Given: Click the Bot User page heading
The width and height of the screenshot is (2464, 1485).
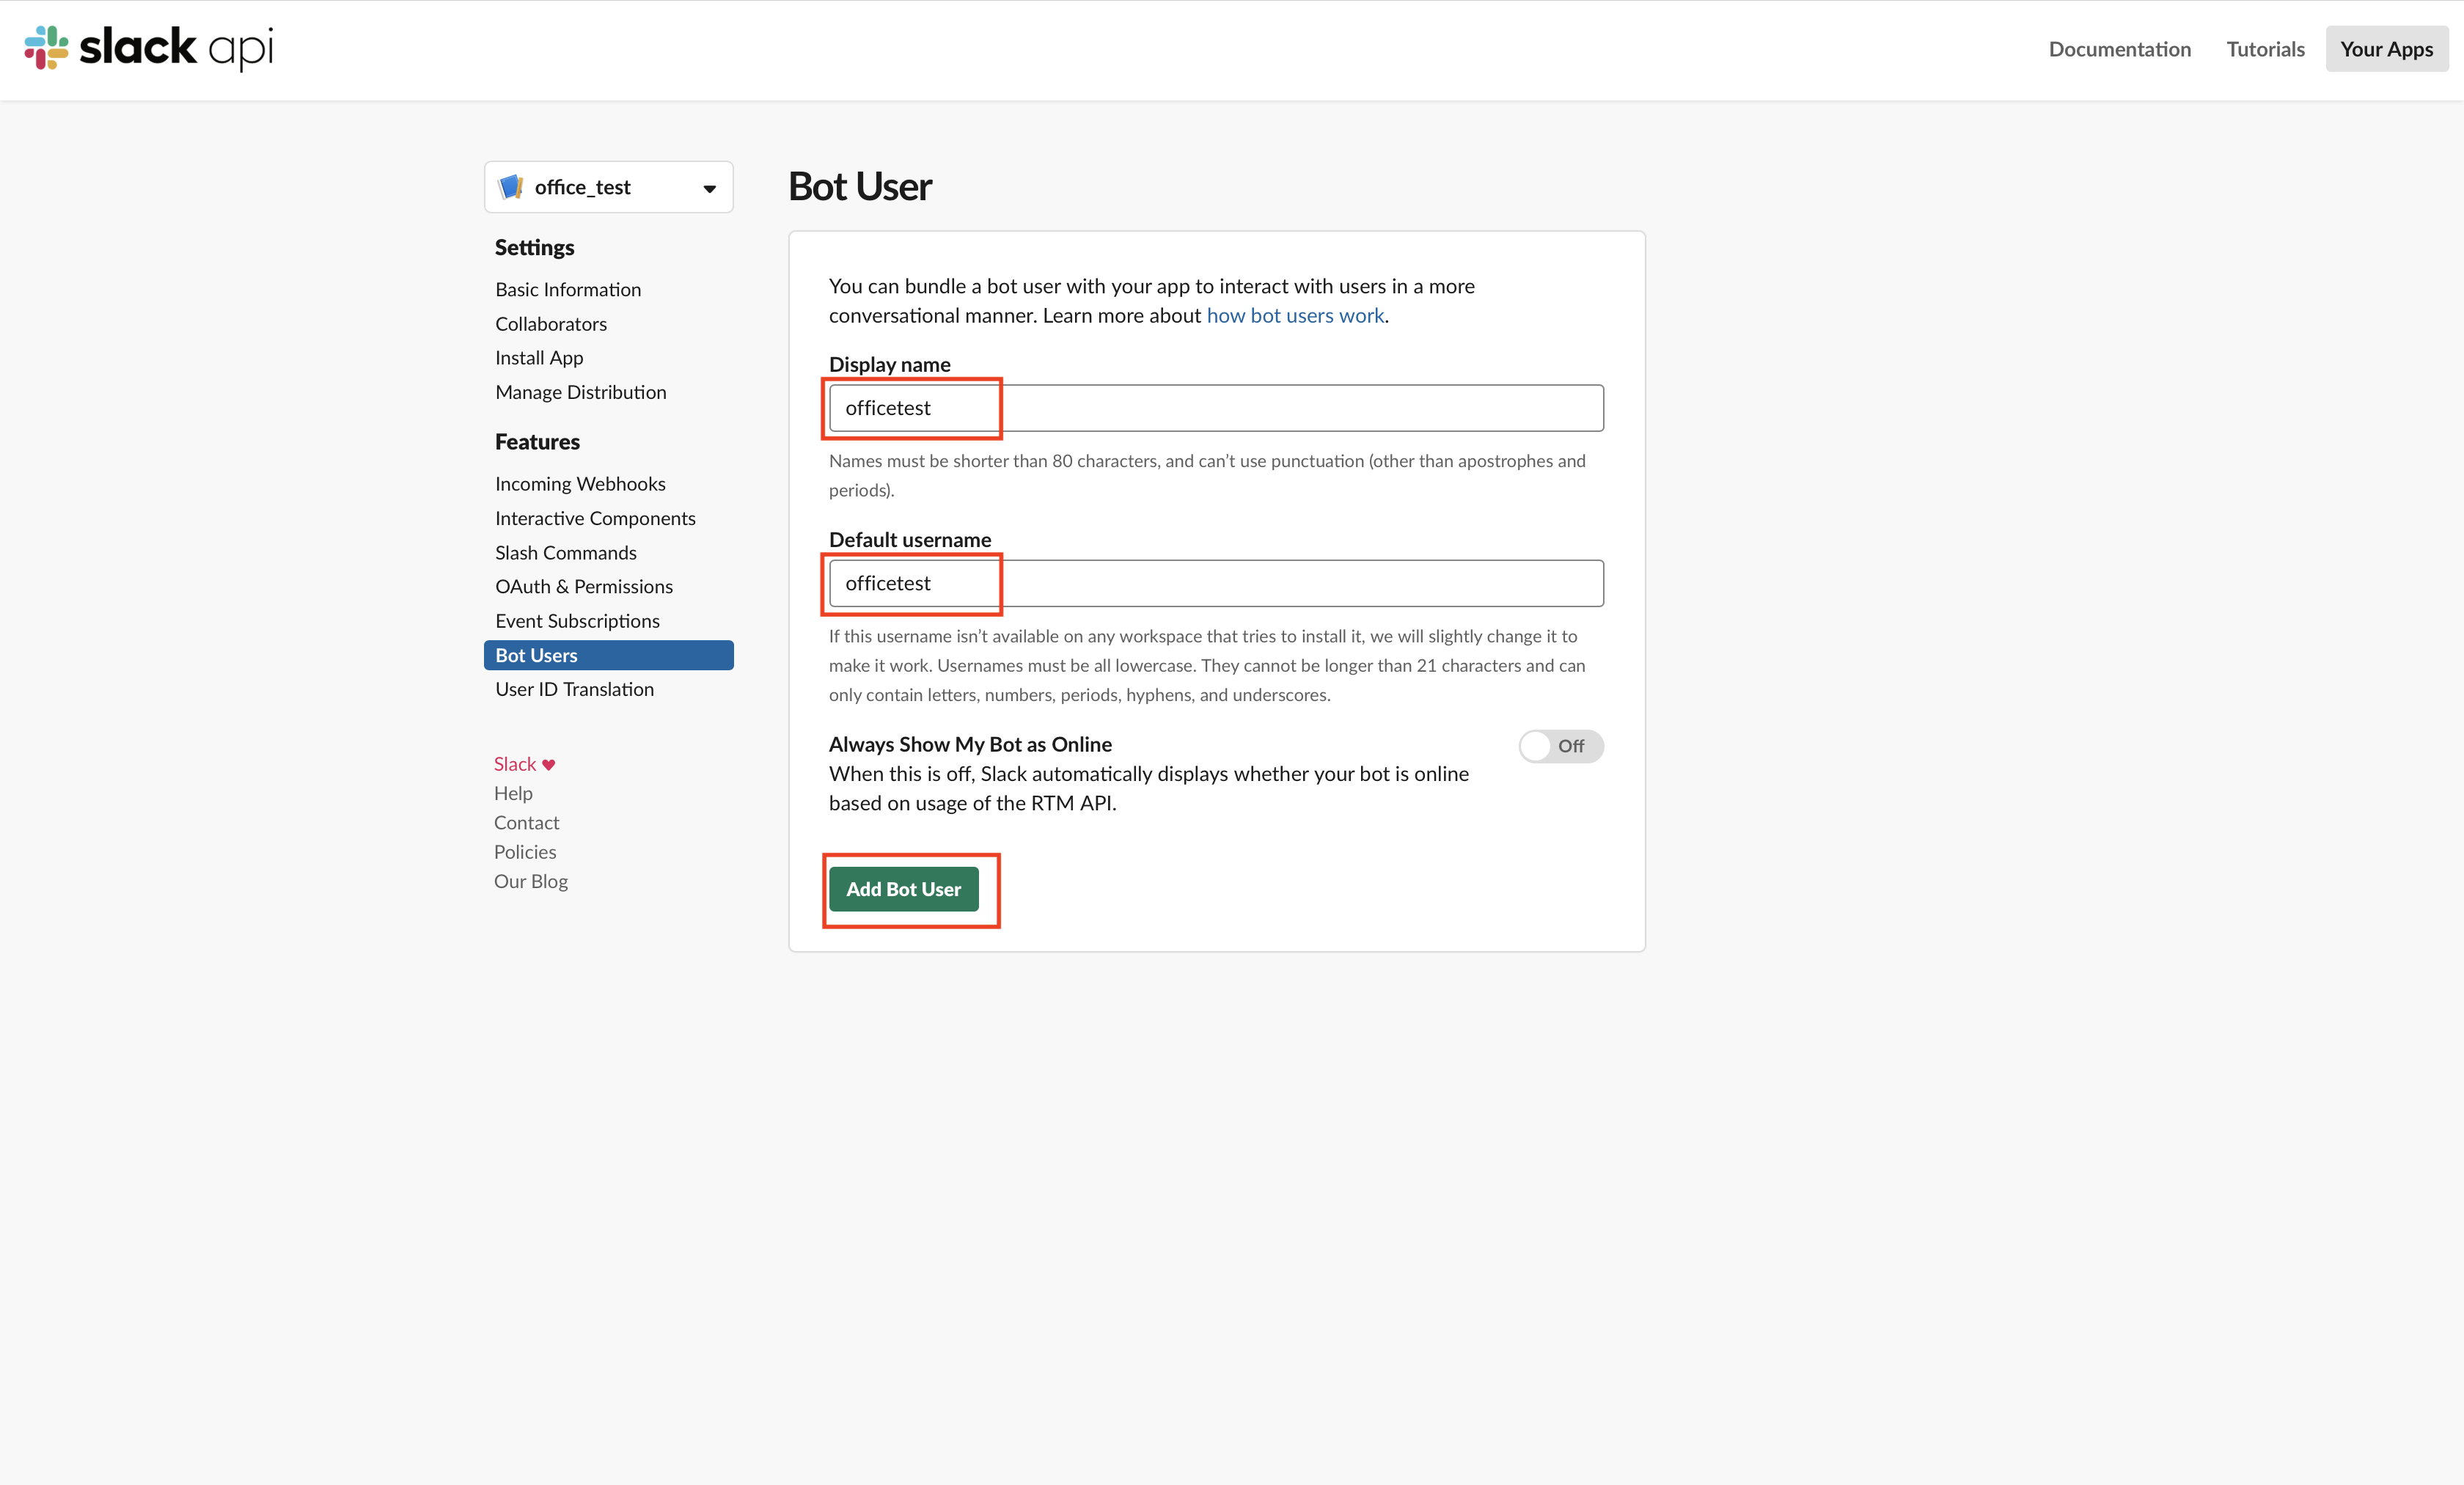Looking at the screenshot, I should click(860, 186).
